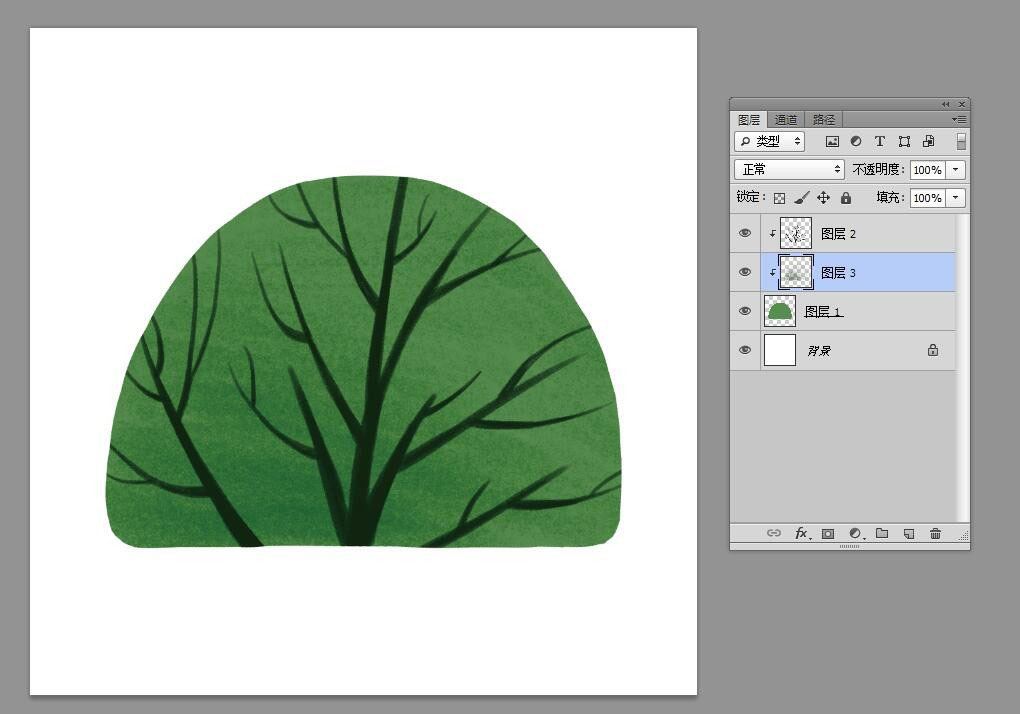The height and width of the screenshot is (714, 1020).
Task: Select the layer named 图层 2
Action: pyautogui.click(x=839, y=234)
